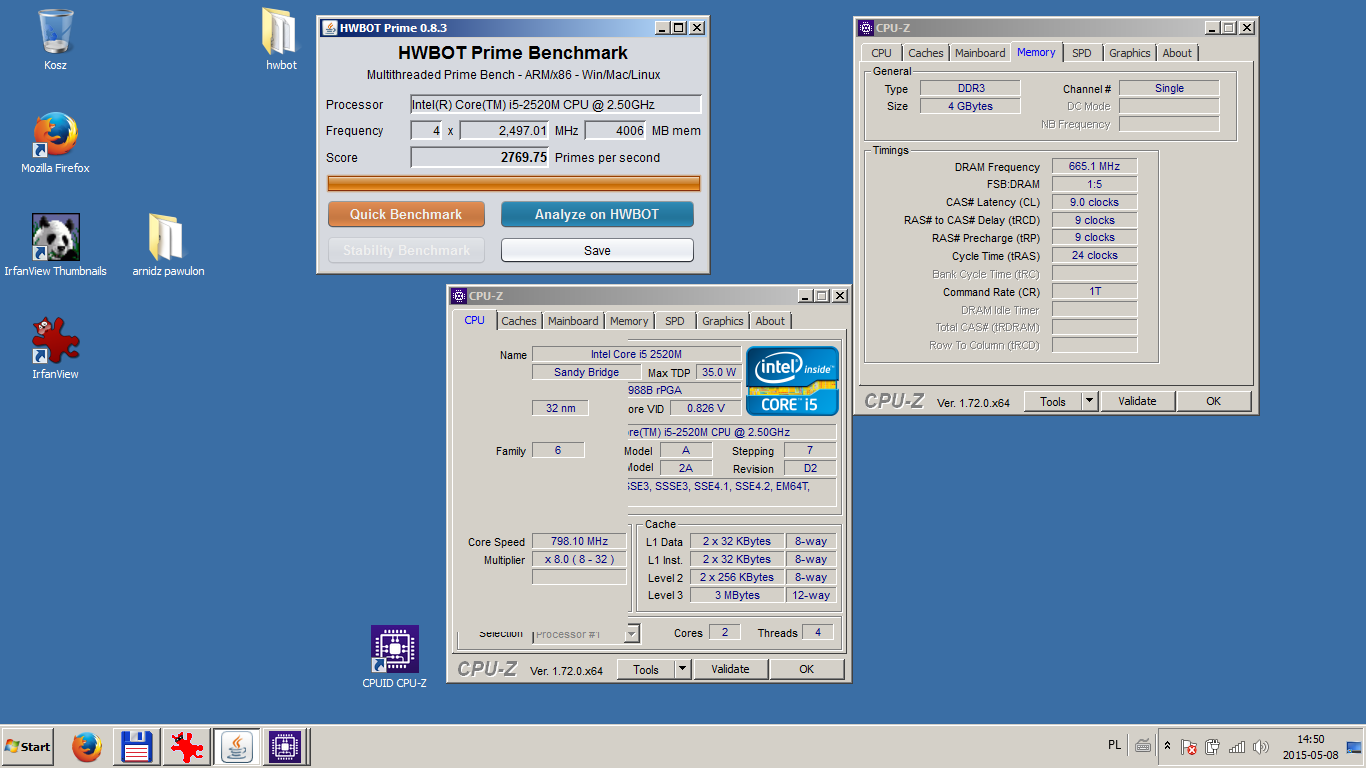
Task: Click the network signal tray icon
Action: pos(1237,747)
